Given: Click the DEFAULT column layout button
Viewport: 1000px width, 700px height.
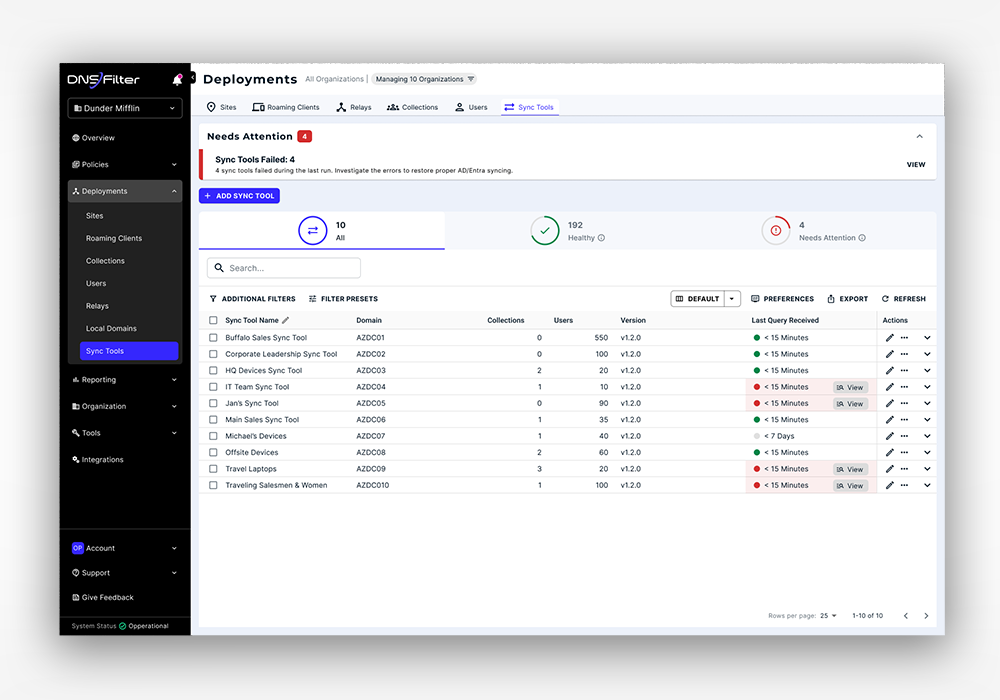Looking at the screenshot, I should [698, 298].
